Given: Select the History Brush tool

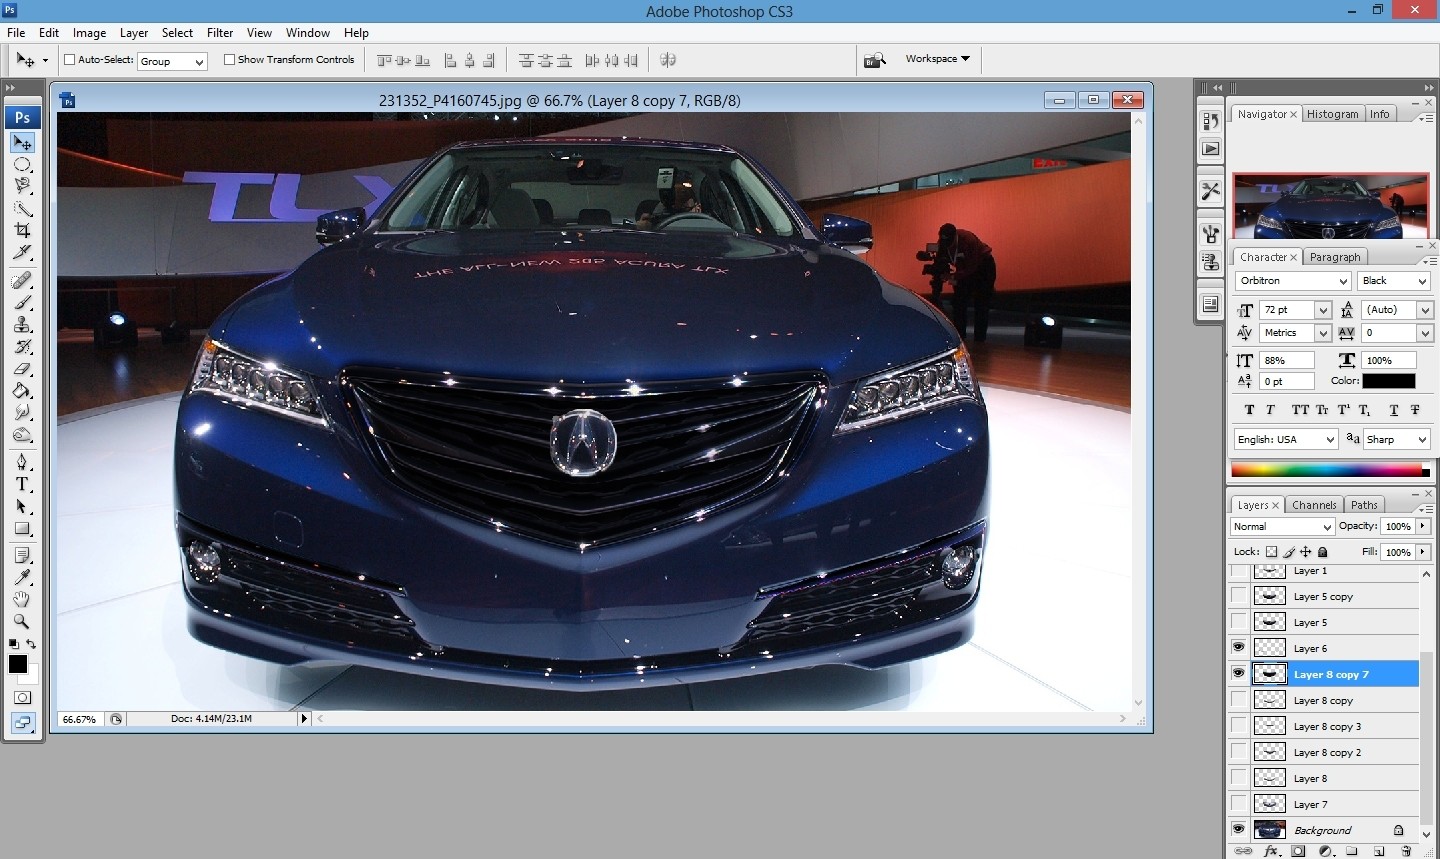Looking at the screenshot, I should click(22, 347).
